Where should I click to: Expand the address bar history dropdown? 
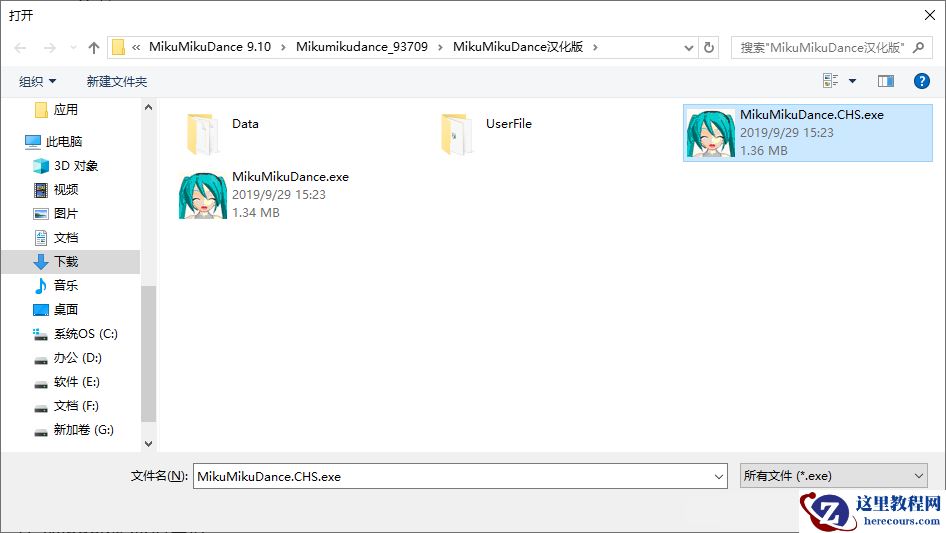[688, 48]
